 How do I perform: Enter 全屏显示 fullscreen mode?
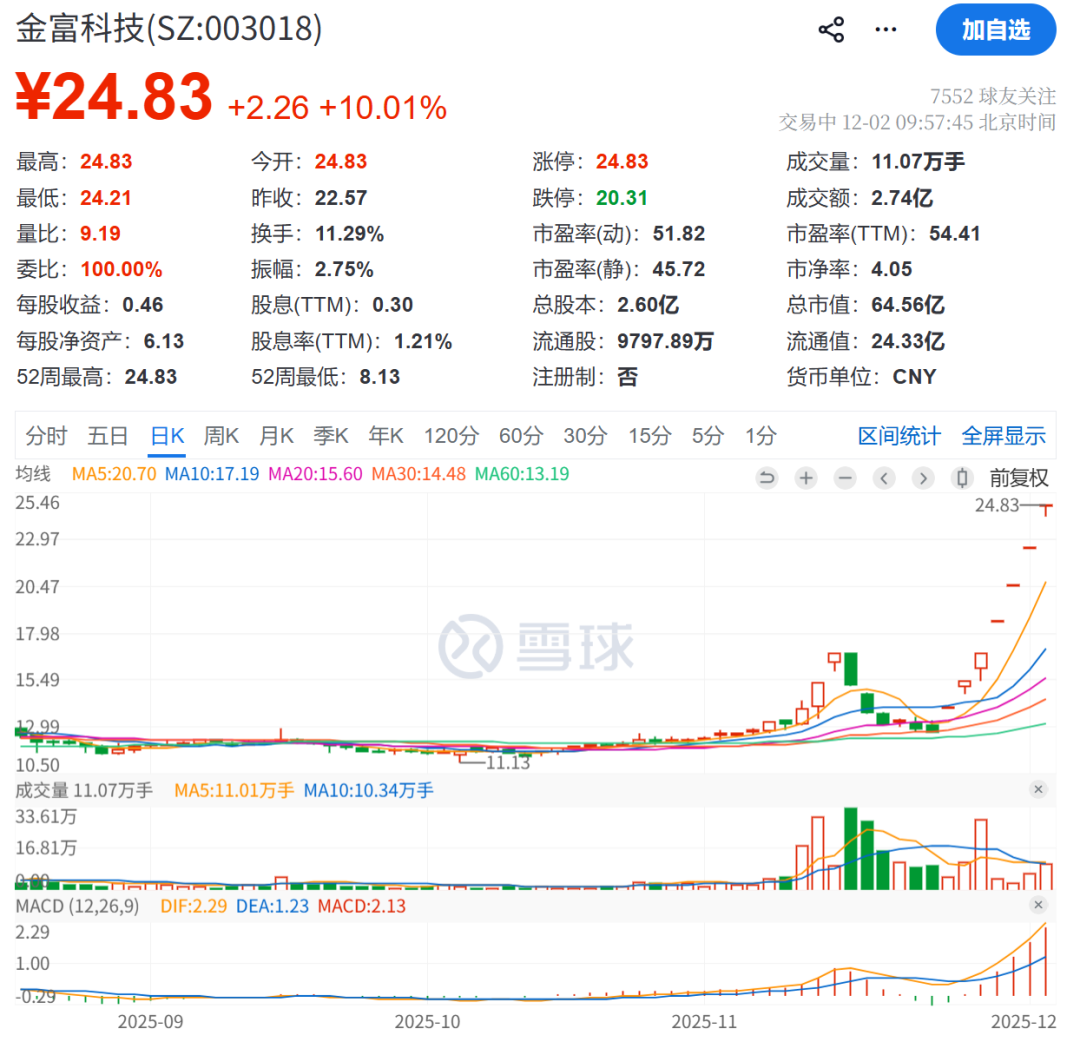1004,435
